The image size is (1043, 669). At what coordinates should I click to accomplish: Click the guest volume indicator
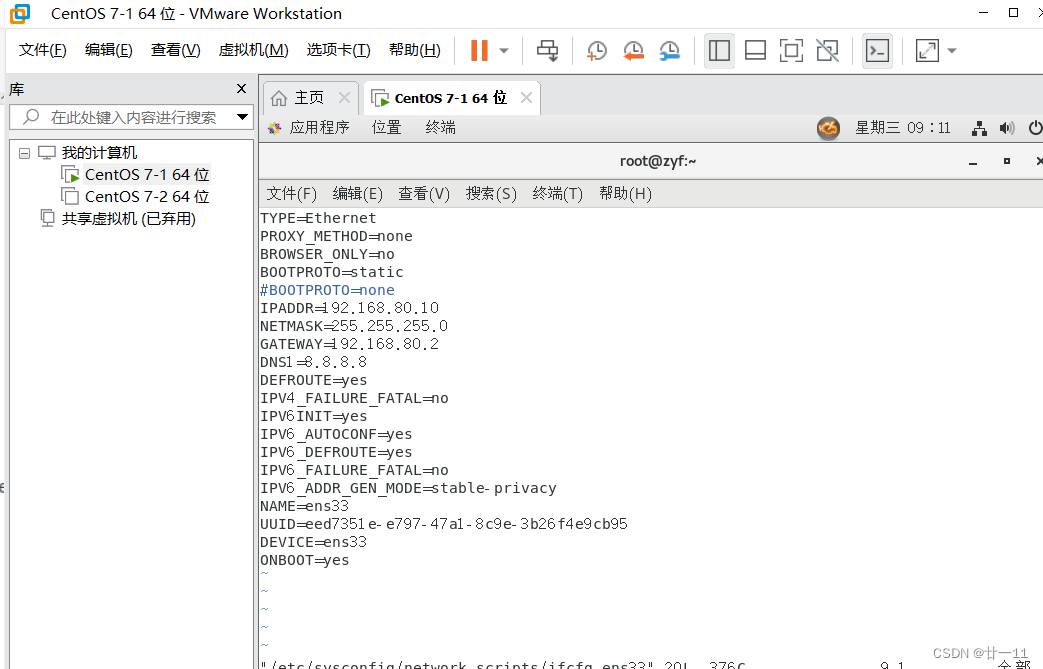click(x=1007, y=127)
